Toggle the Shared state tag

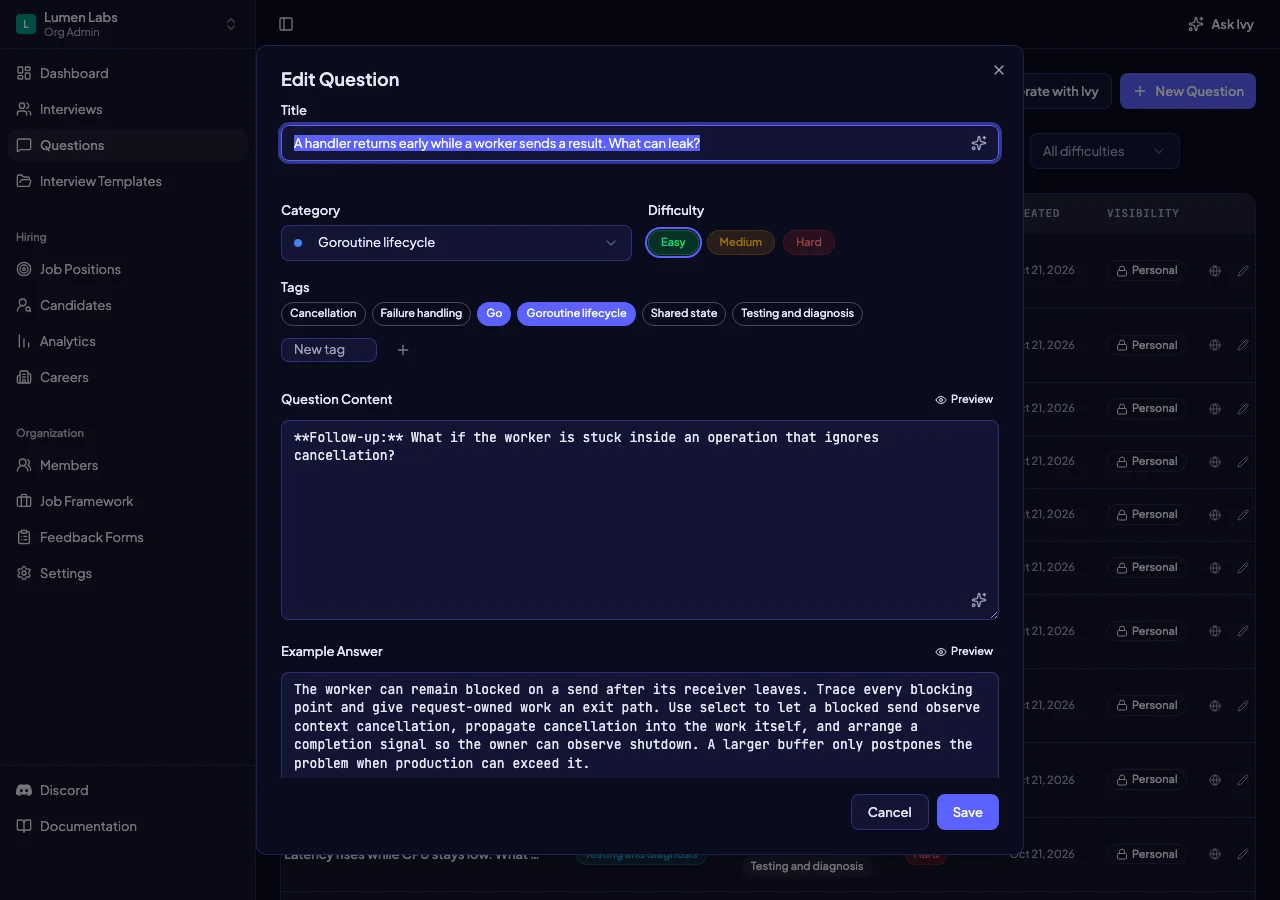[x=684, y=314]
